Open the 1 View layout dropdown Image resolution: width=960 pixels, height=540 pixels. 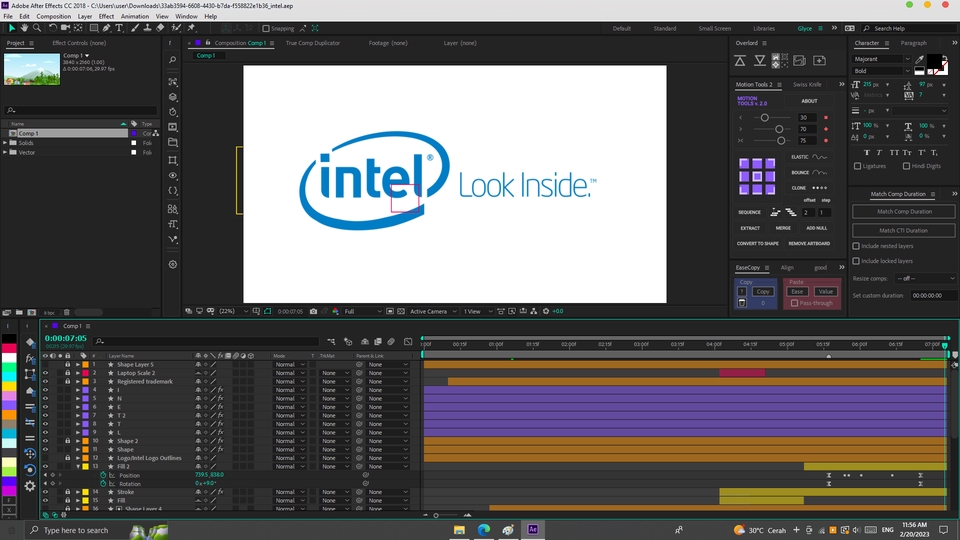[478, 311]
